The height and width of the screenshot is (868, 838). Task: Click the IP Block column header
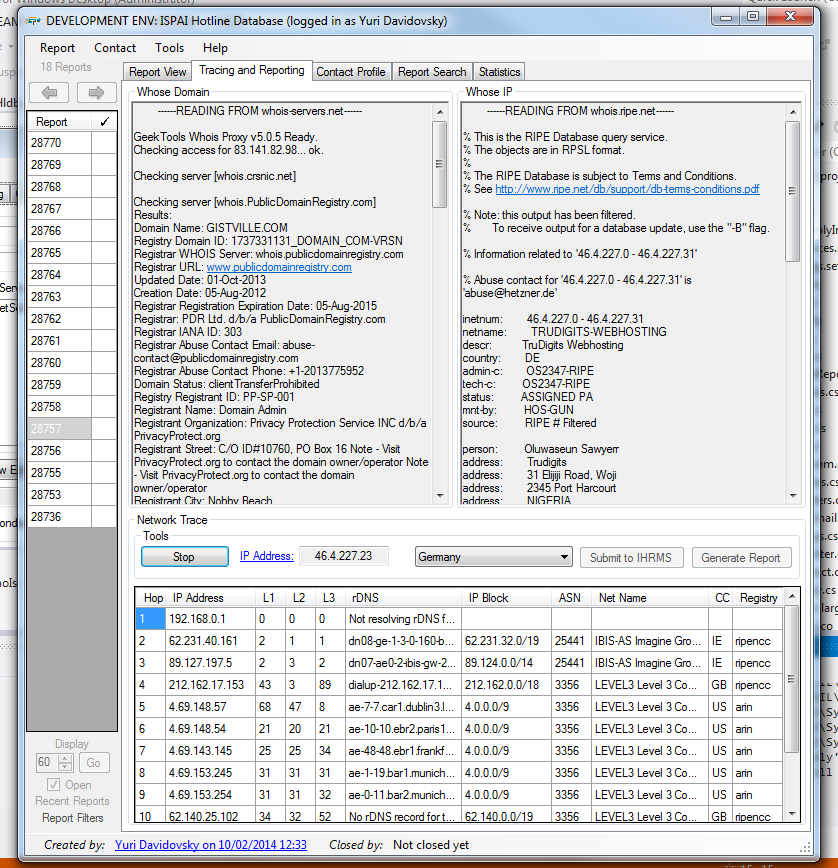(x=506, y=598)
